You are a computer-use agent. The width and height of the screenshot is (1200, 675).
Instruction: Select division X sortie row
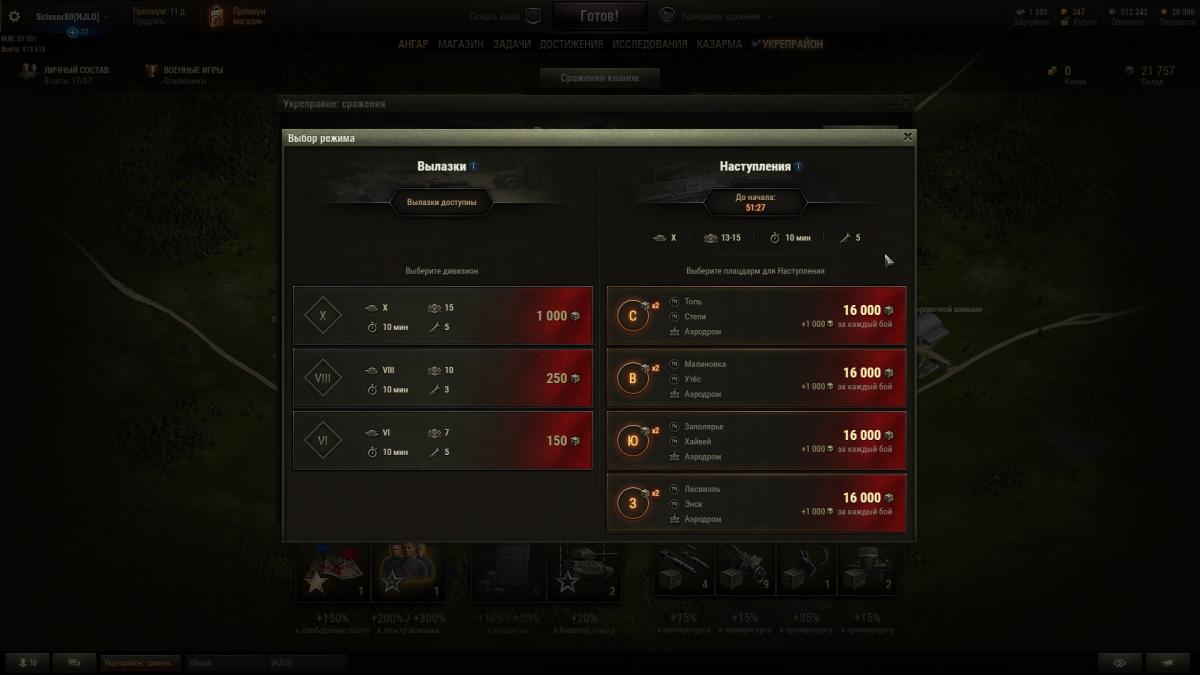tap(443, 316)
